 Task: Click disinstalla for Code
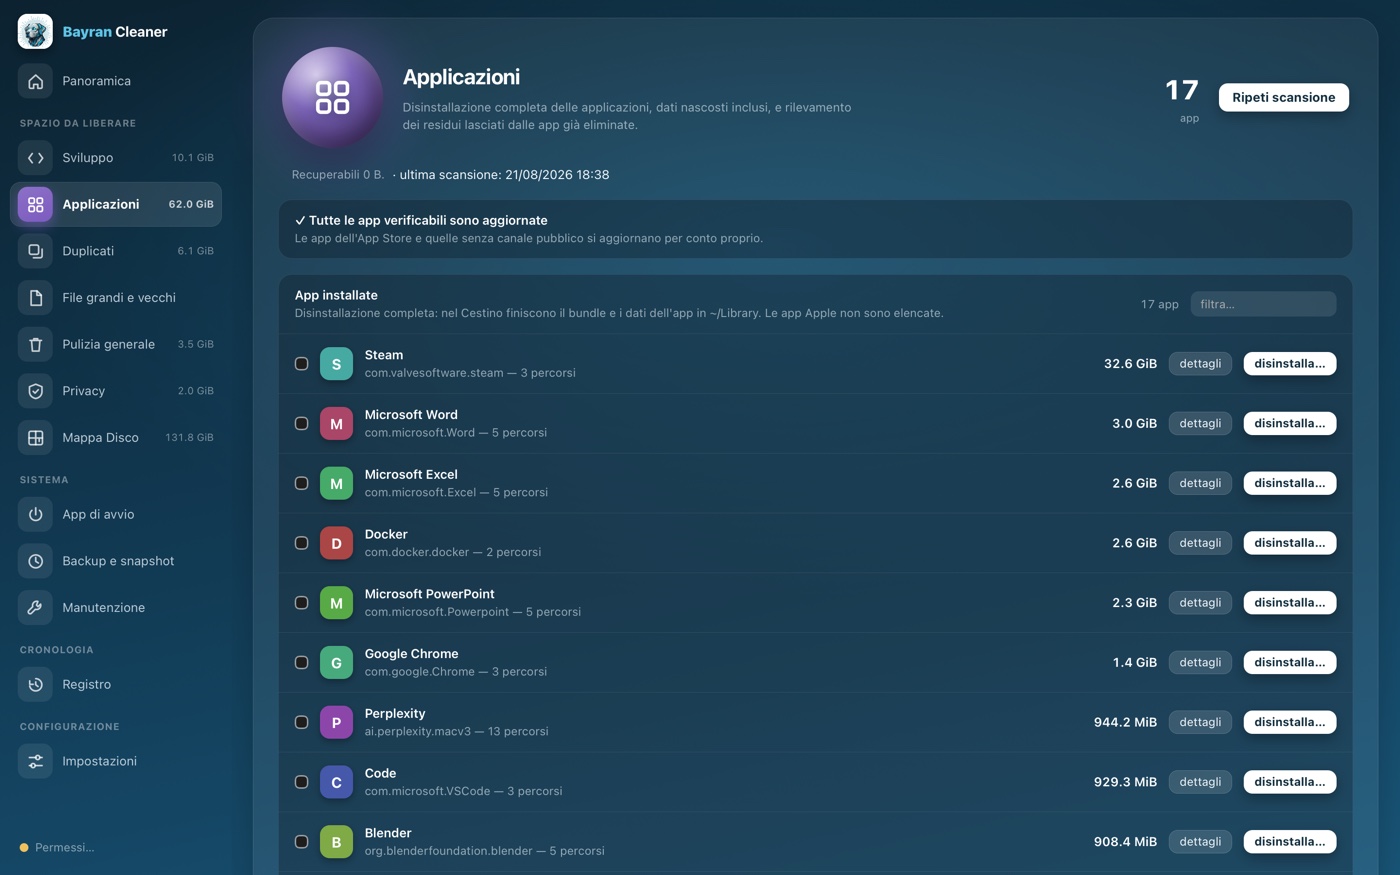pos(1290,782)
